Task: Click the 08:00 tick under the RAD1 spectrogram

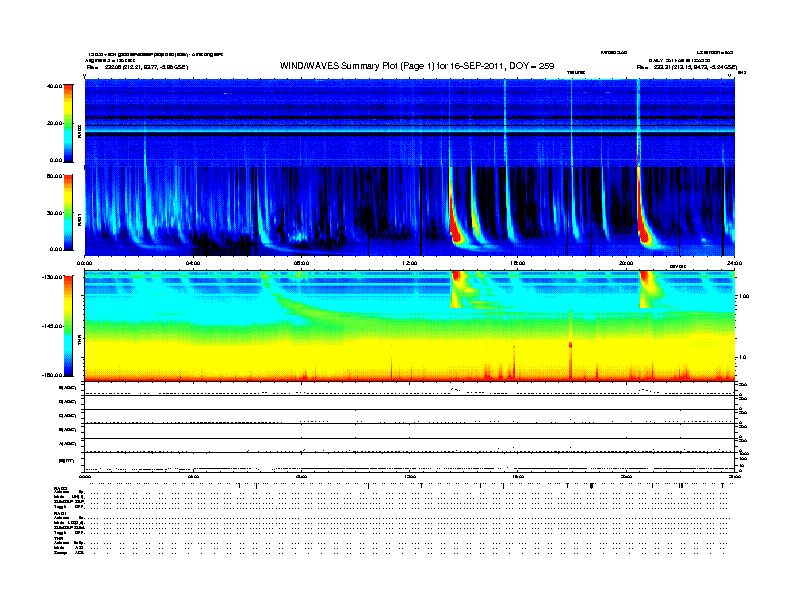Action: pos(301,263)
